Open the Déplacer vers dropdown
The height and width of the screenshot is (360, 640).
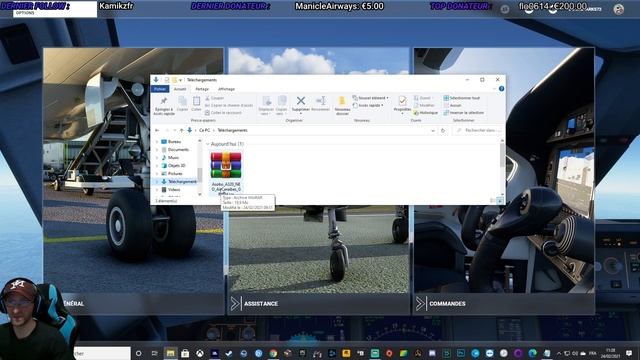click(x=266, y=106)
